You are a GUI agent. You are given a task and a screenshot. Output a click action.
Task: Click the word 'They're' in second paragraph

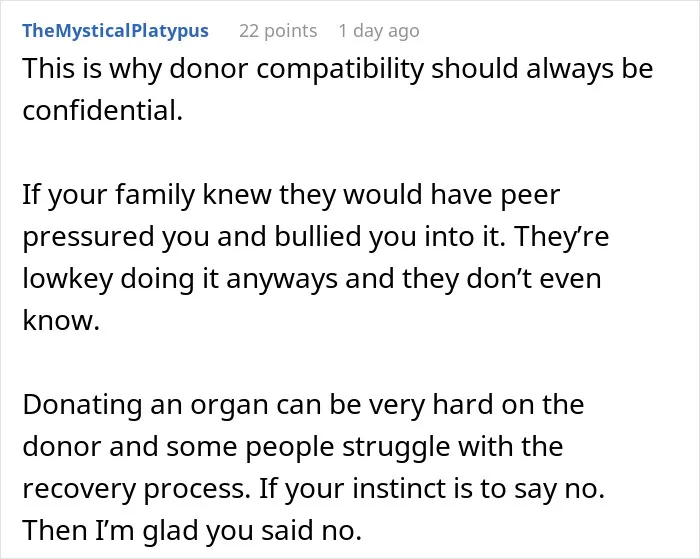click(x=562, y=236)
